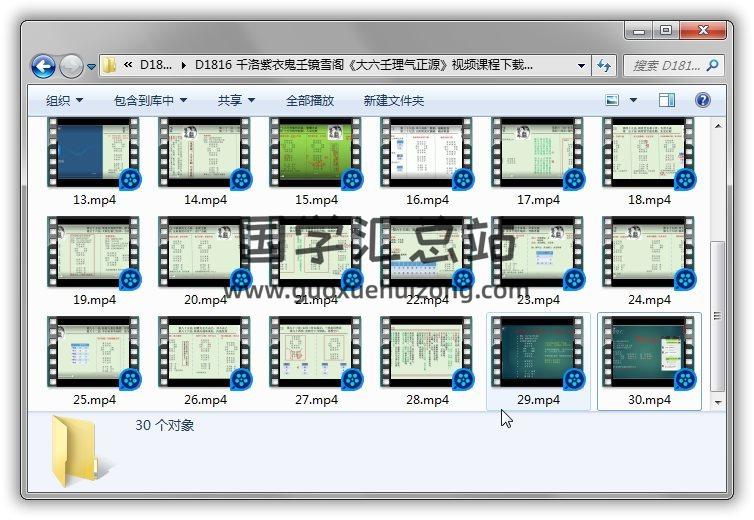This screenshot has width=754, height=520.
Task: Click the player badge icon on 17.mp4
Action: click(x=574, y=180)
